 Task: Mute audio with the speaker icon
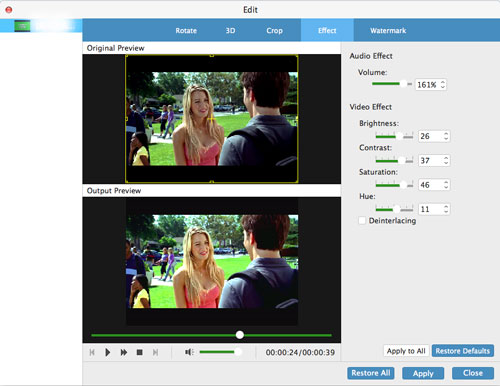pyautogui.click(x=189, y=352)
